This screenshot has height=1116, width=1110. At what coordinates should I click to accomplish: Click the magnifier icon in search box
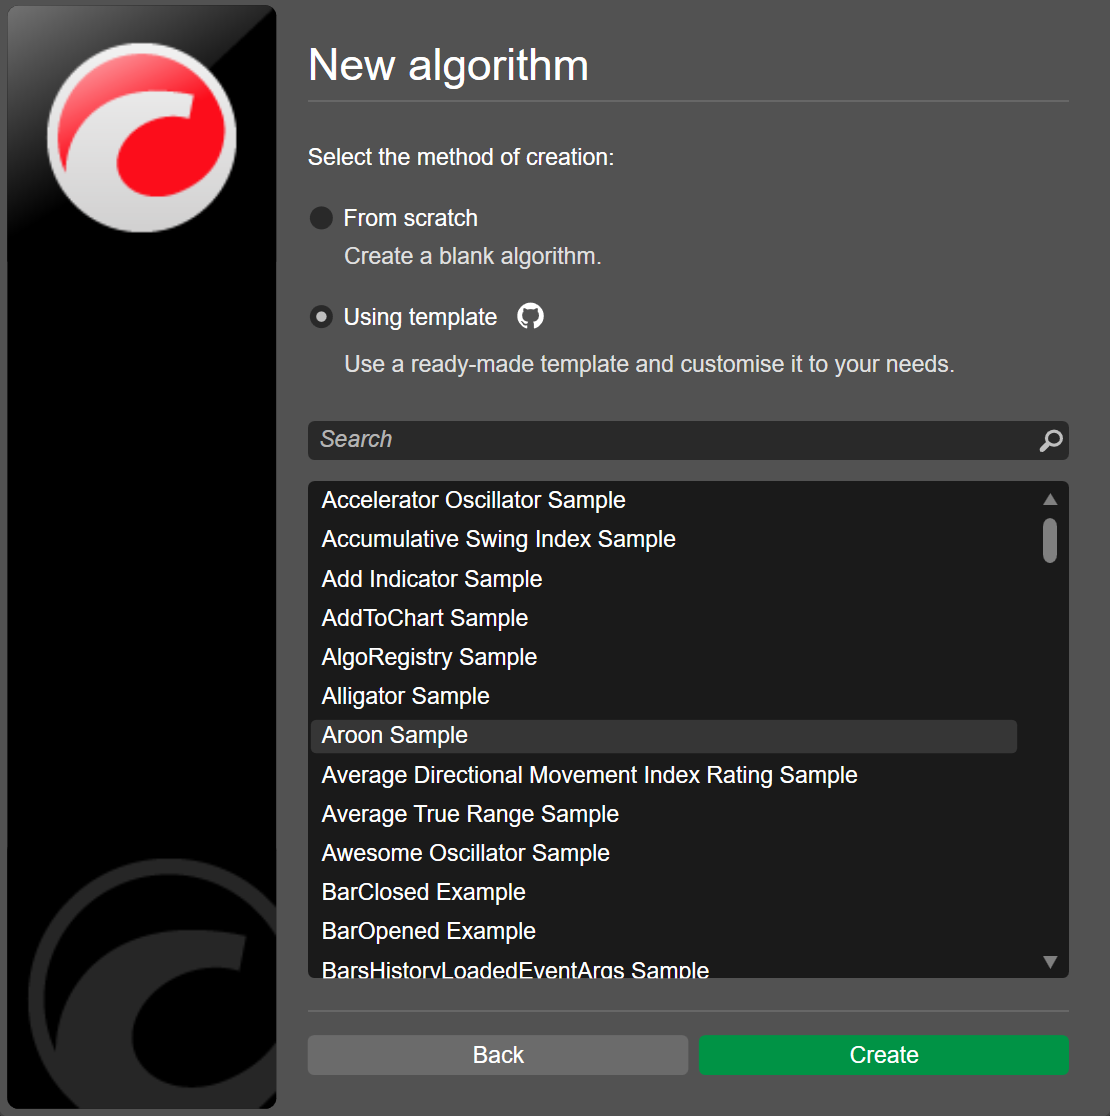click(x=1050, y=441)
